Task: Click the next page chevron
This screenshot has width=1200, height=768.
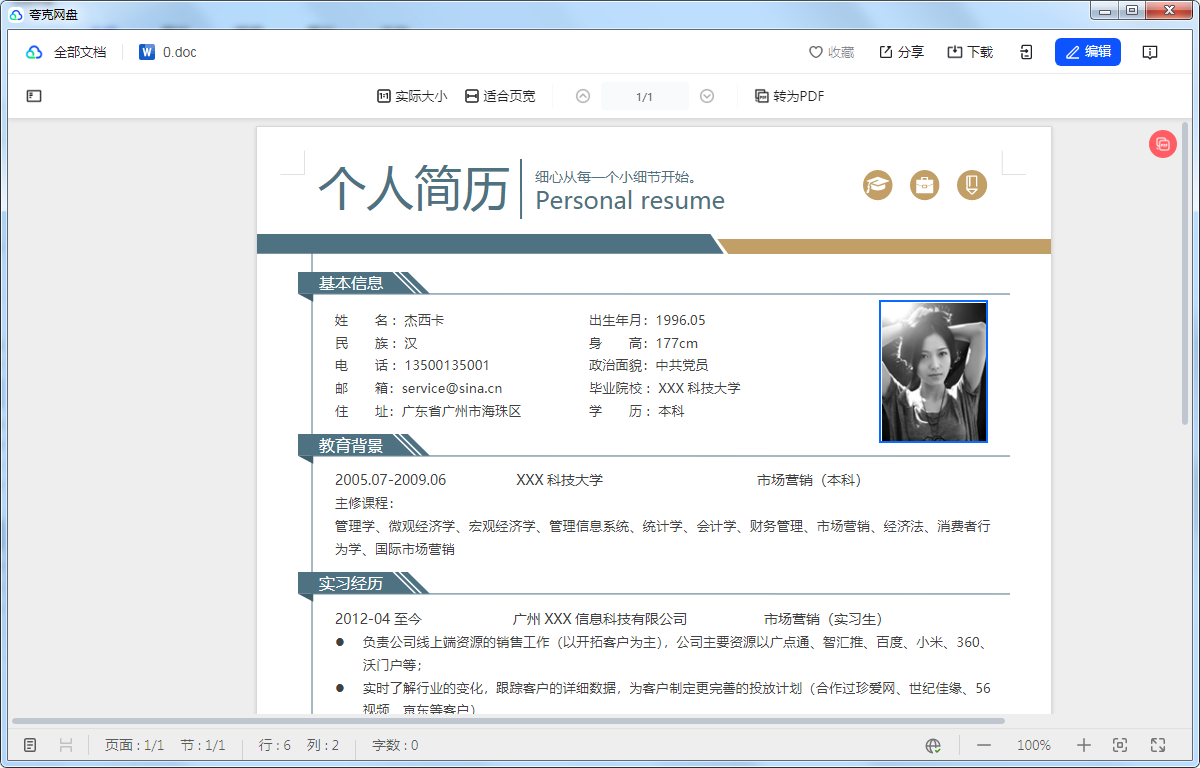Action: pos(707,95)
